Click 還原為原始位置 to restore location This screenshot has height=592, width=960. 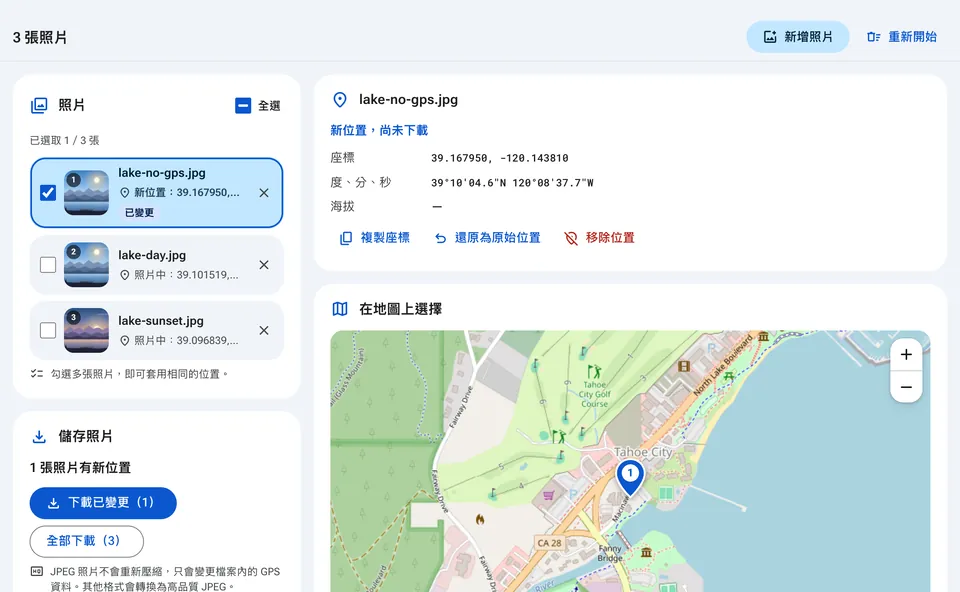tap(487, 238)
